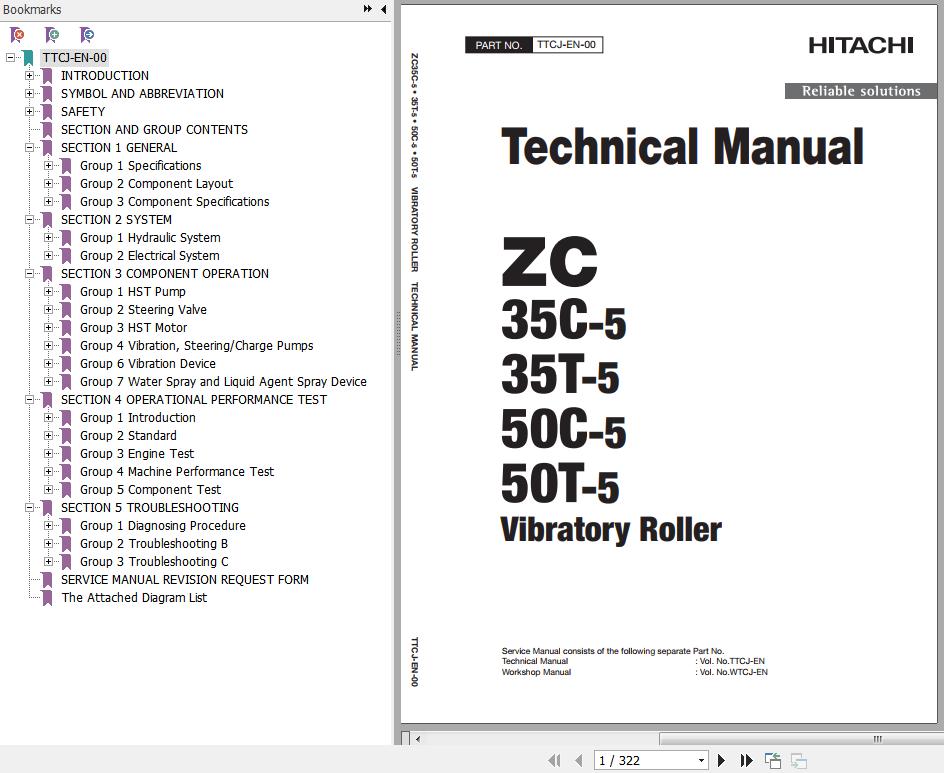Open the page number dropdown arrow

coord(701,760)
